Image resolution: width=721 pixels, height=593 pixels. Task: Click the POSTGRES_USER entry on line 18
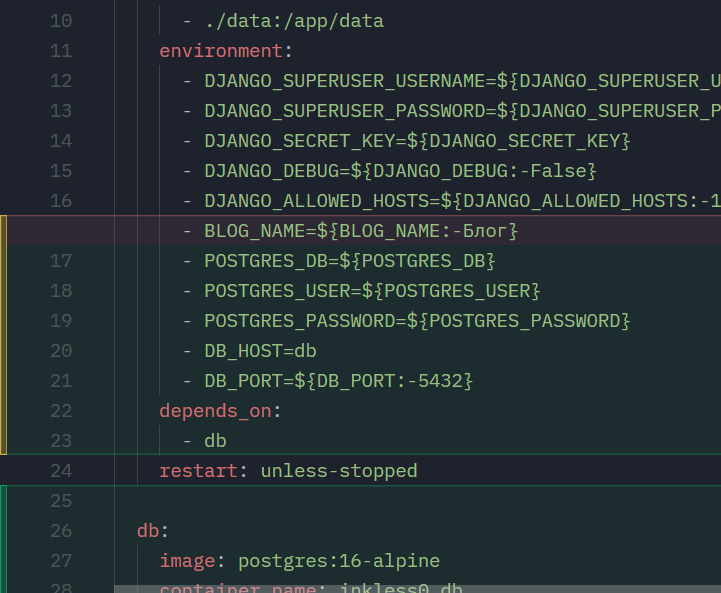point(372,291)
